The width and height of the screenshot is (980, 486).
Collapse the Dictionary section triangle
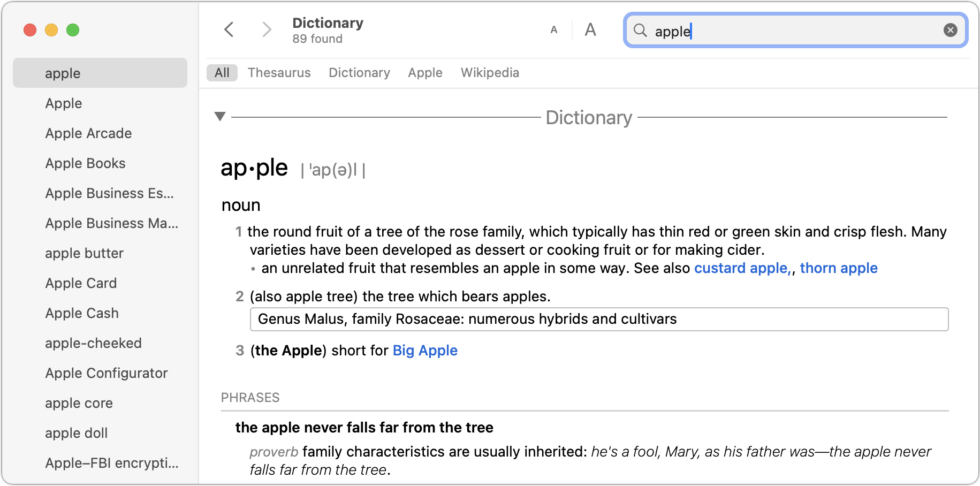(220, 117)
